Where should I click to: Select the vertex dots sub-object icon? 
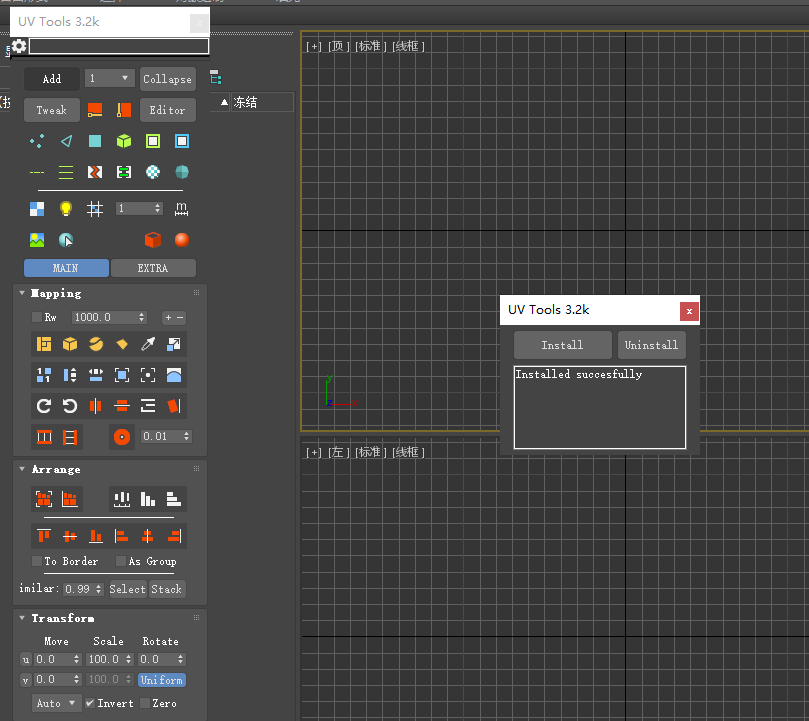pyautogui.click(x=37, y=141)
